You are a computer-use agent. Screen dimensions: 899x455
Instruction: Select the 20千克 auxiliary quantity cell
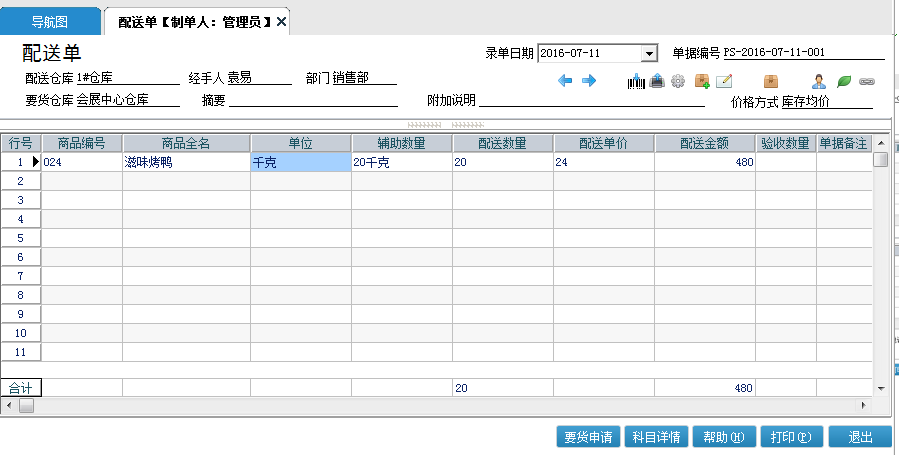click(x=402, y=162)
